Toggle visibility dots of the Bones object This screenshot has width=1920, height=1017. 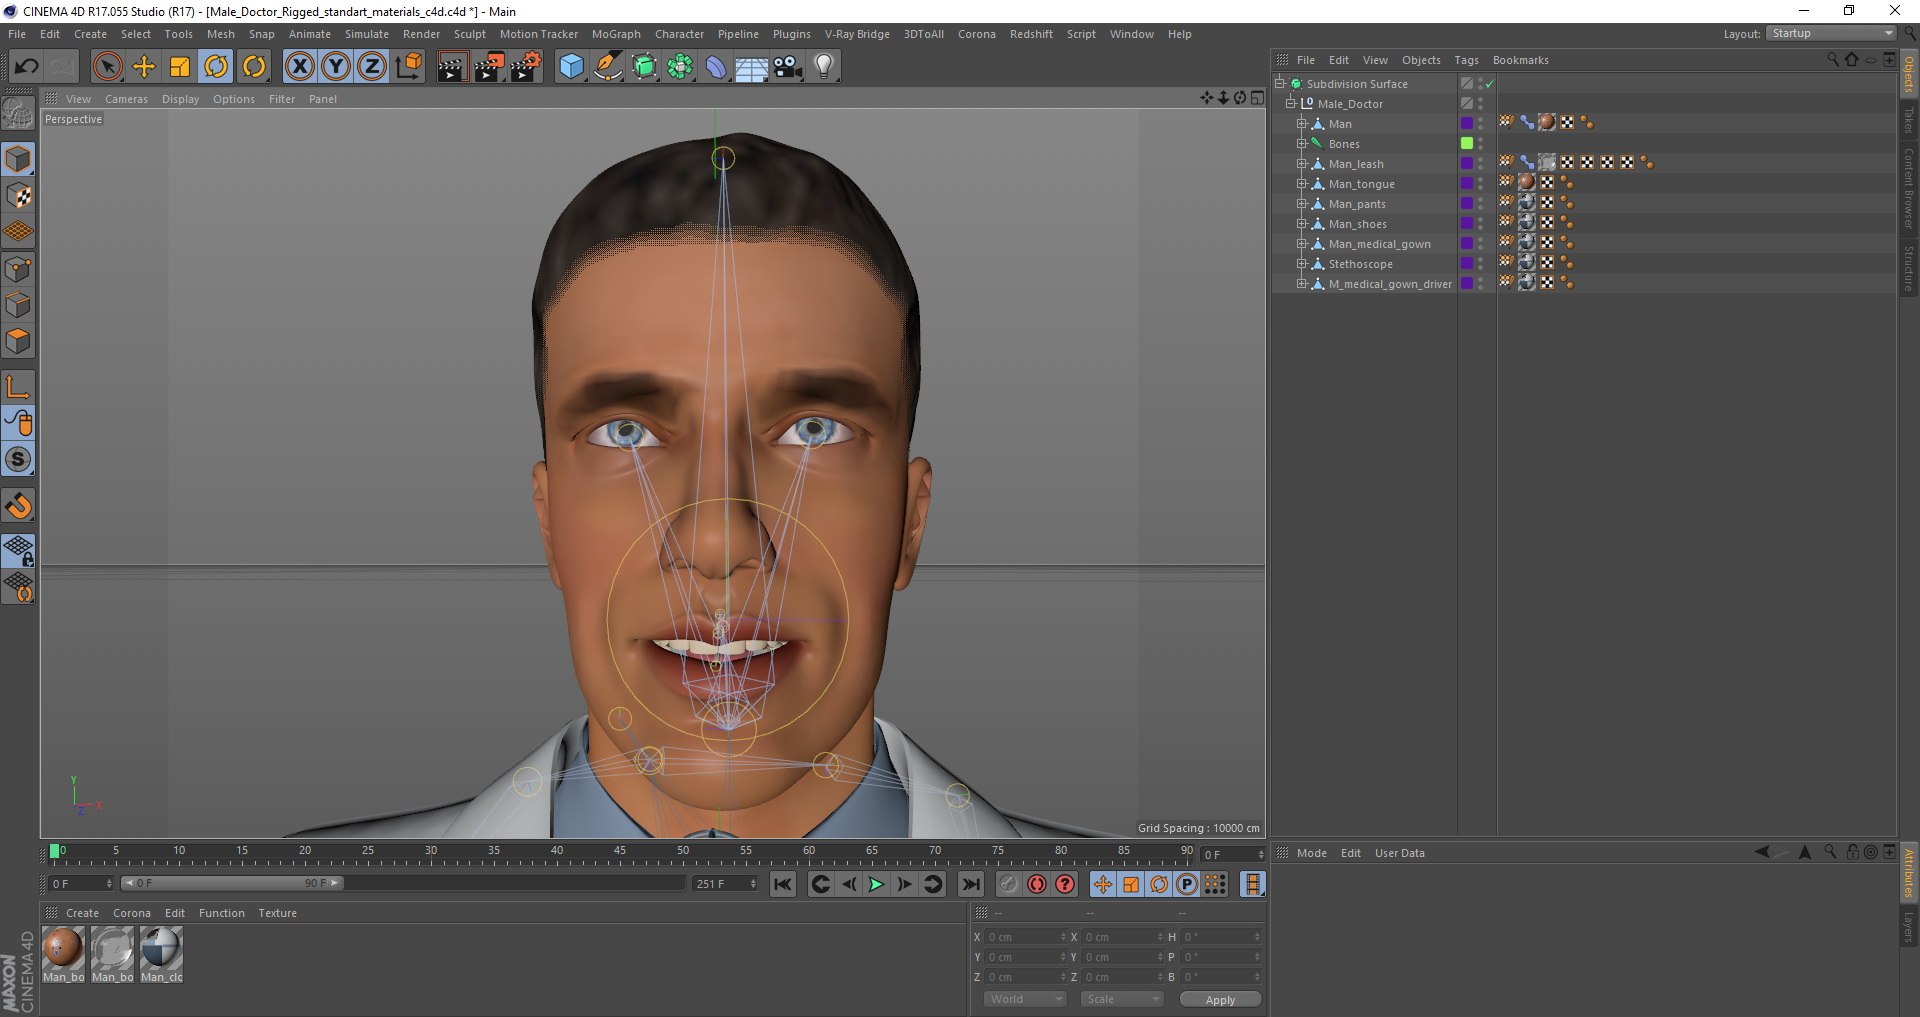point(1481,144)
